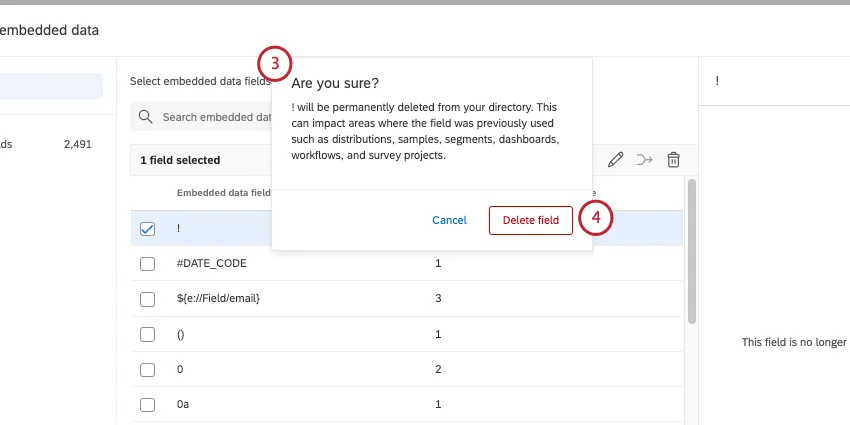The height and width of the screenshot is (425, 850).
Task: Sort by Embedded data field column header
Action: pyautogui.click(x=223, y=193)
